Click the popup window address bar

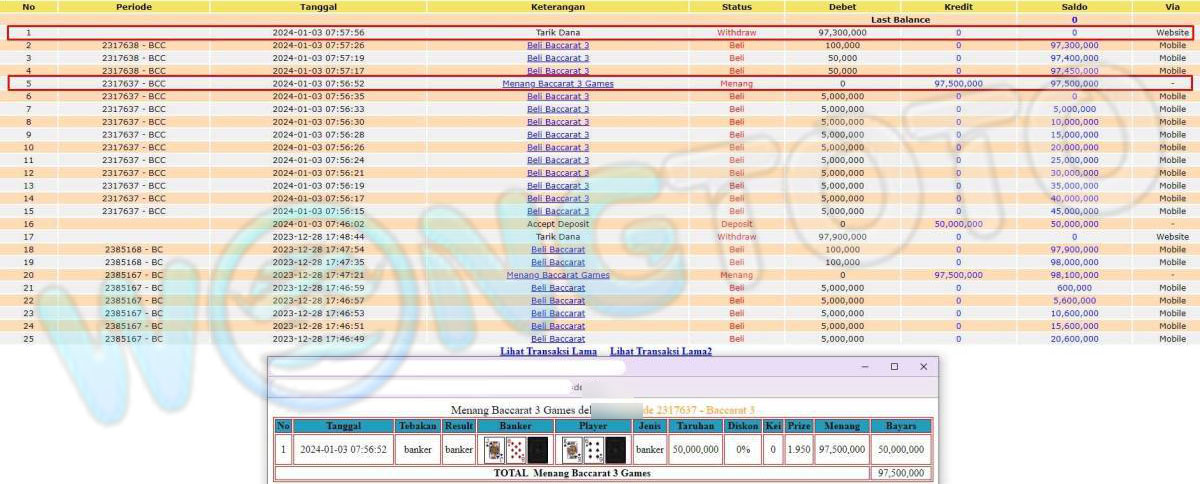click(x=450, y=386)
